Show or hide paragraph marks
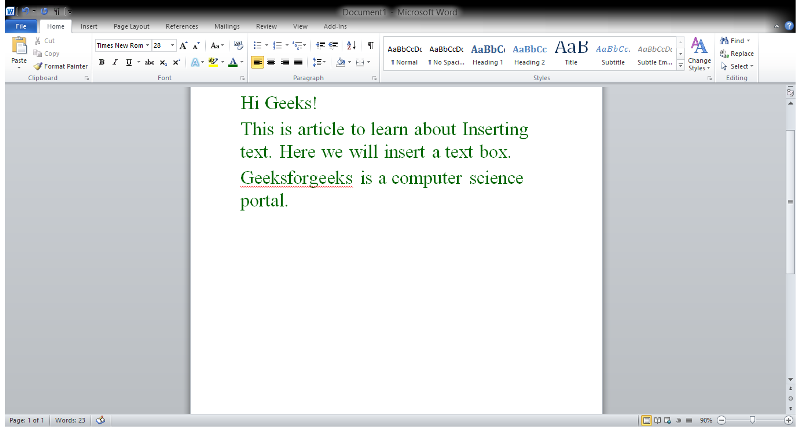The height and width of the screenshot is (431, 800). pyautogui.click(x=370, y=45)
